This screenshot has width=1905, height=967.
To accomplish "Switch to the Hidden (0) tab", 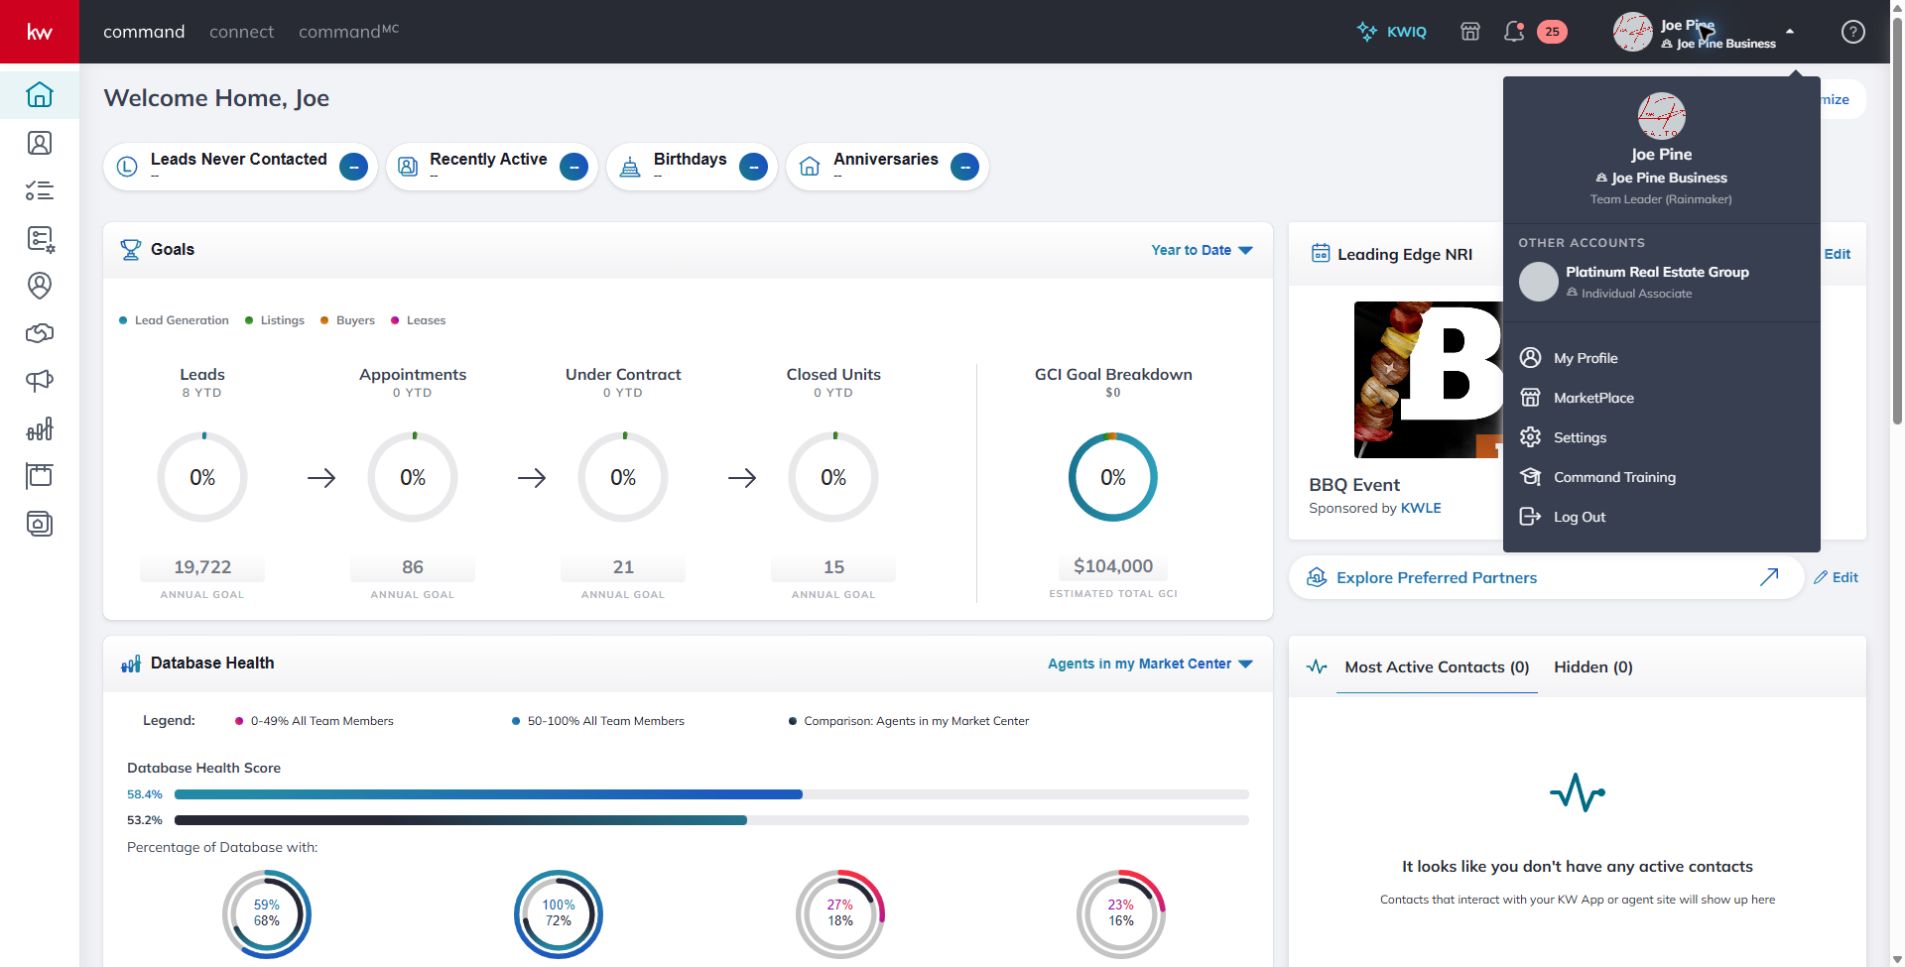I will point(1592,667).
